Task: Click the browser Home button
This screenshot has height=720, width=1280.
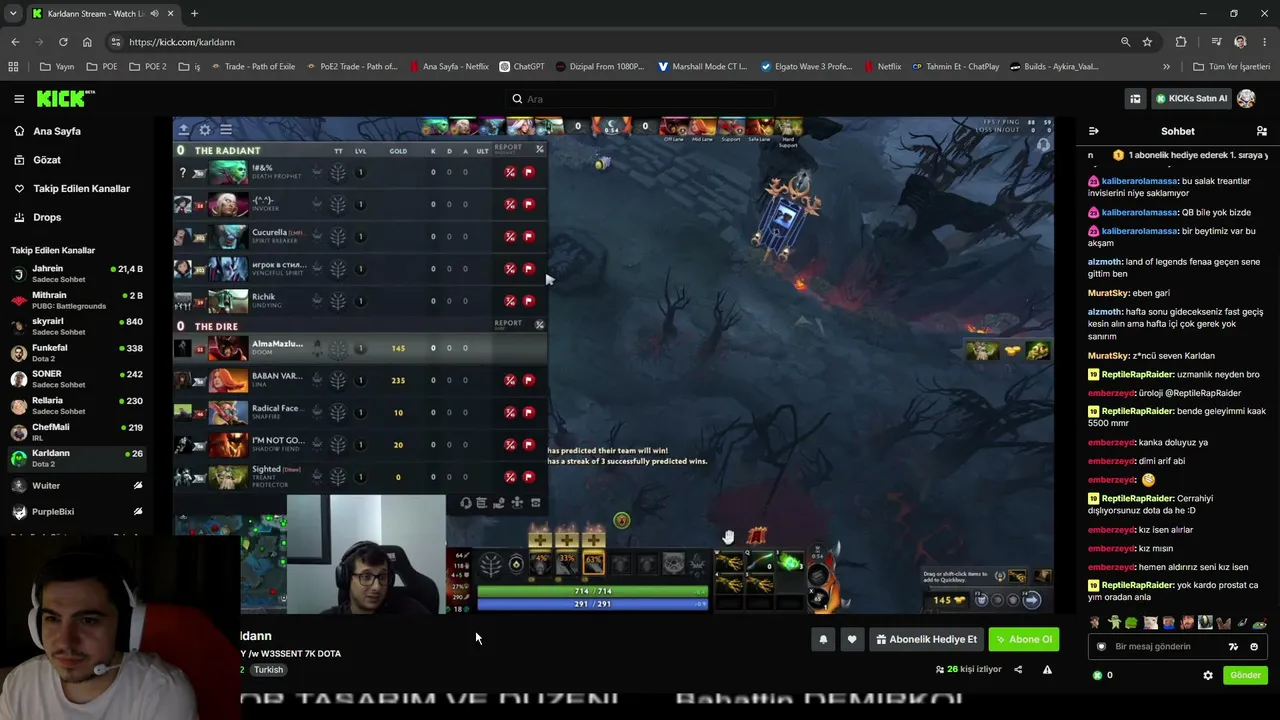Action: (x=87, y=42)
